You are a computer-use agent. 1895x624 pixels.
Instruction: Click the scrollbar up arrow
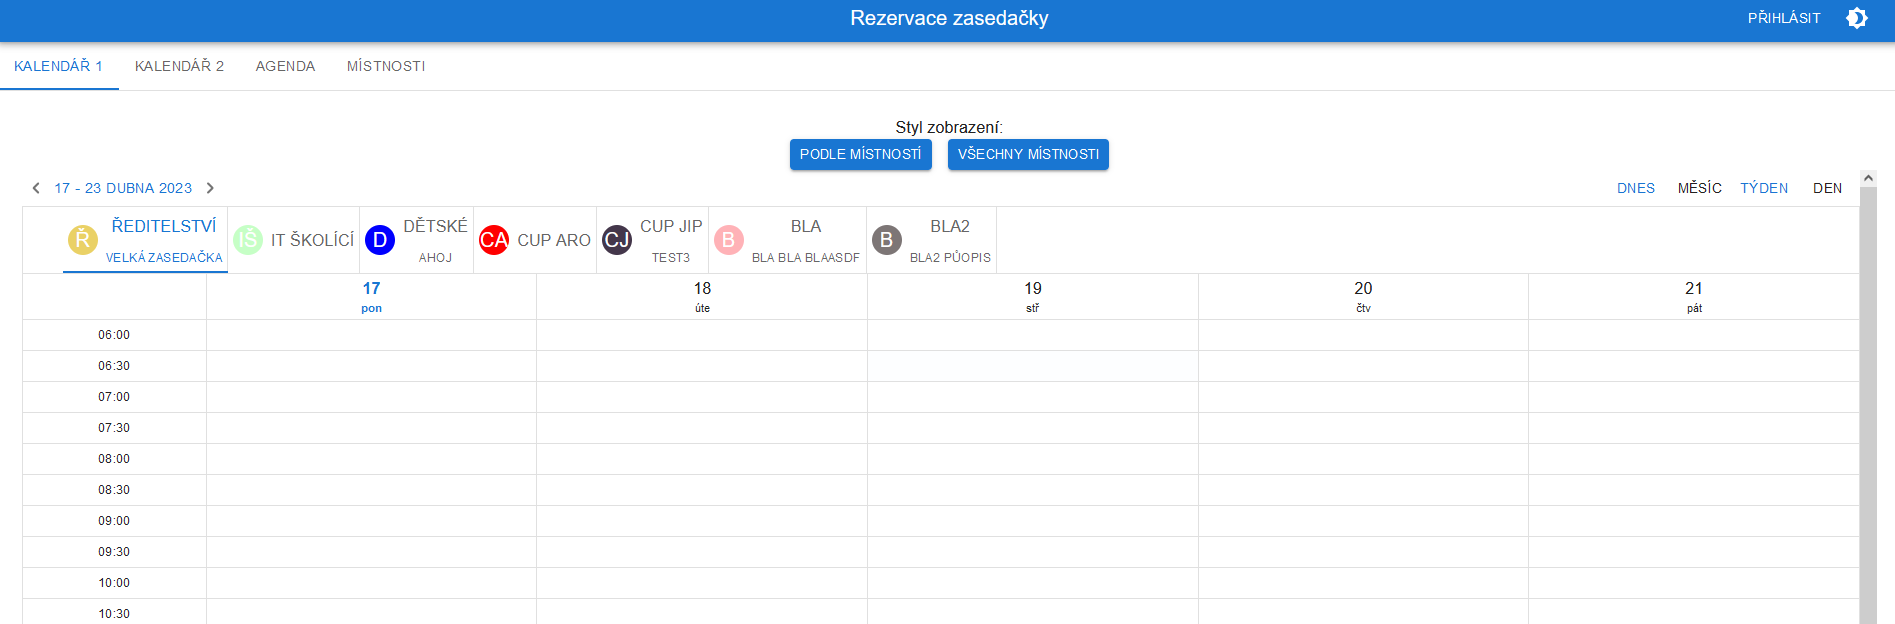tap(1868, 178)
